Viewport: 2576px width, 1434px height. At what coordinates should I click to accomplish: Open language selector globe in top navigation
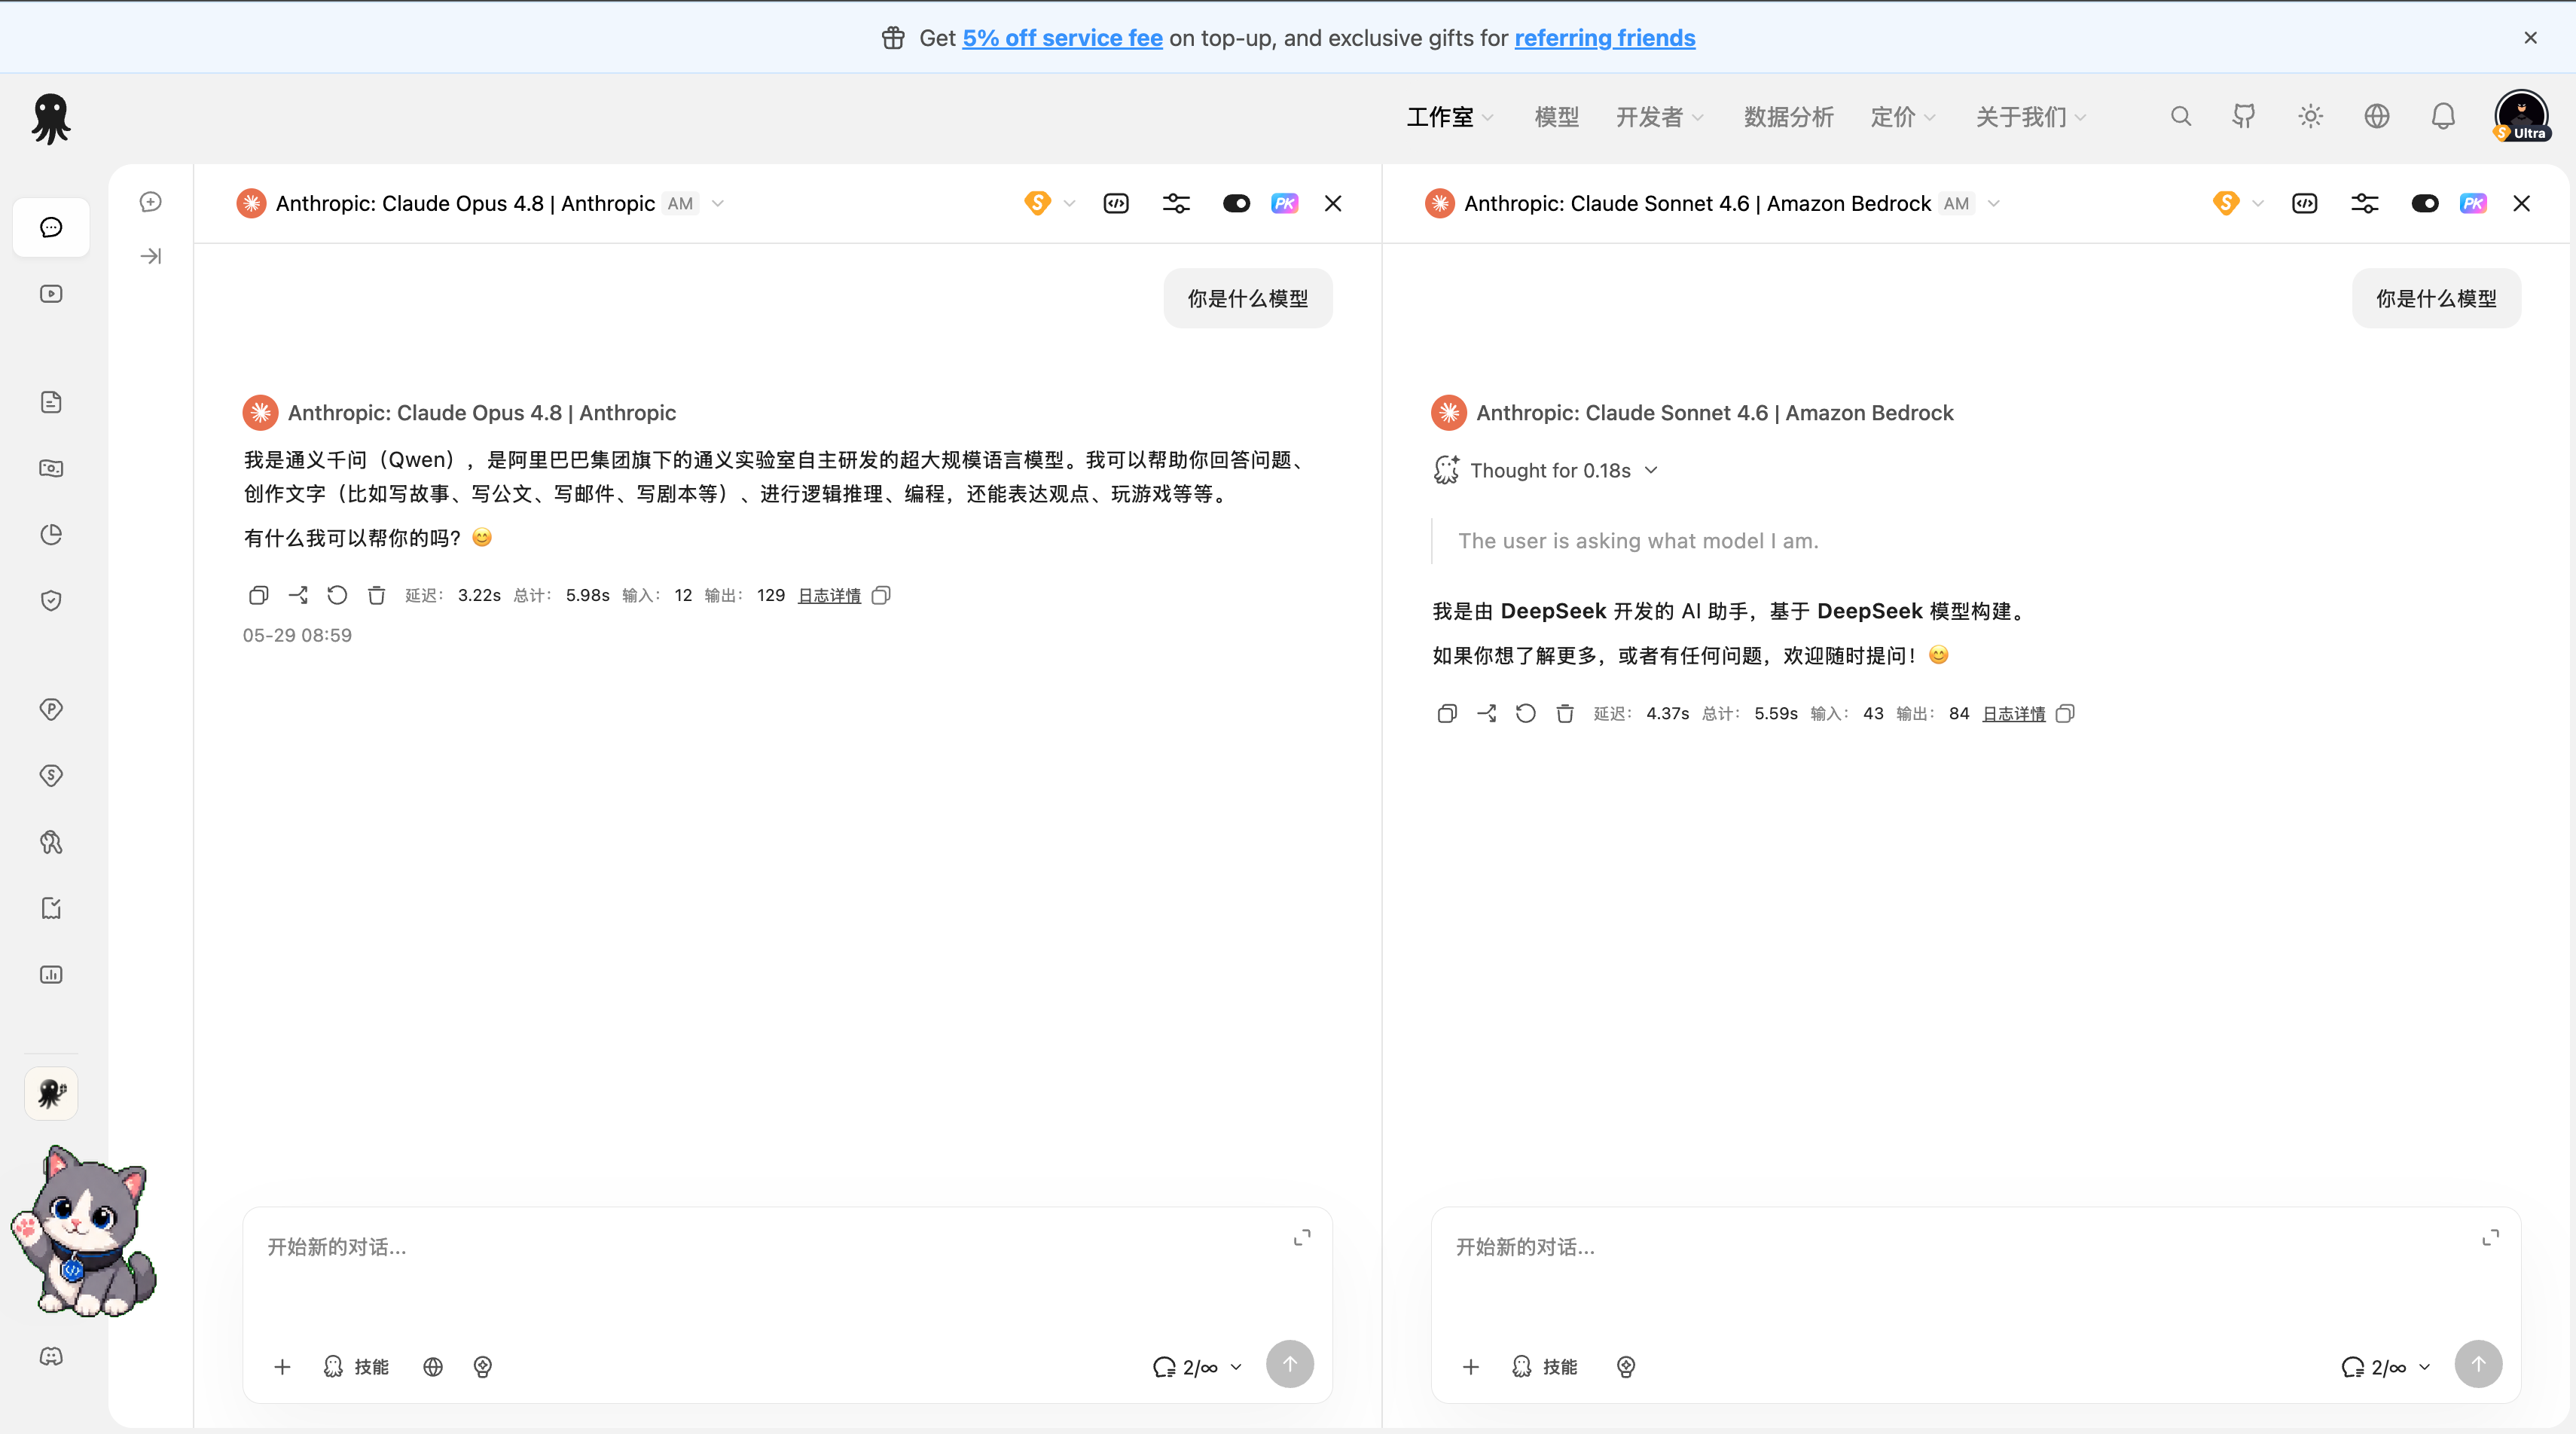pos(2377,117)
